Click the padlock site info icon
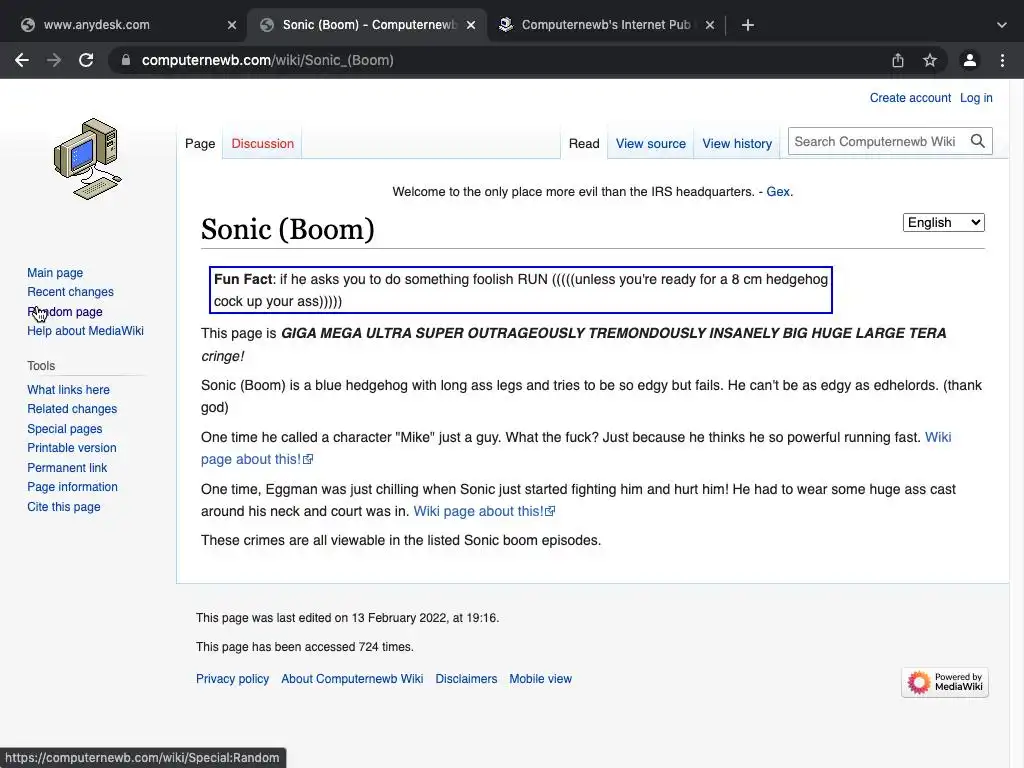1024x768 pixels. click(x=126, y=60)
